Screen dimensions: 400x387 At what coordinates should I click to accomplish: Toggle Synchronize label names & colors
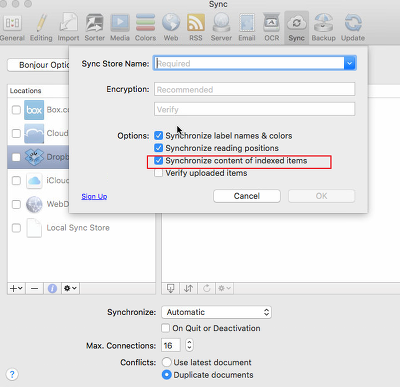tap(159, 136)
